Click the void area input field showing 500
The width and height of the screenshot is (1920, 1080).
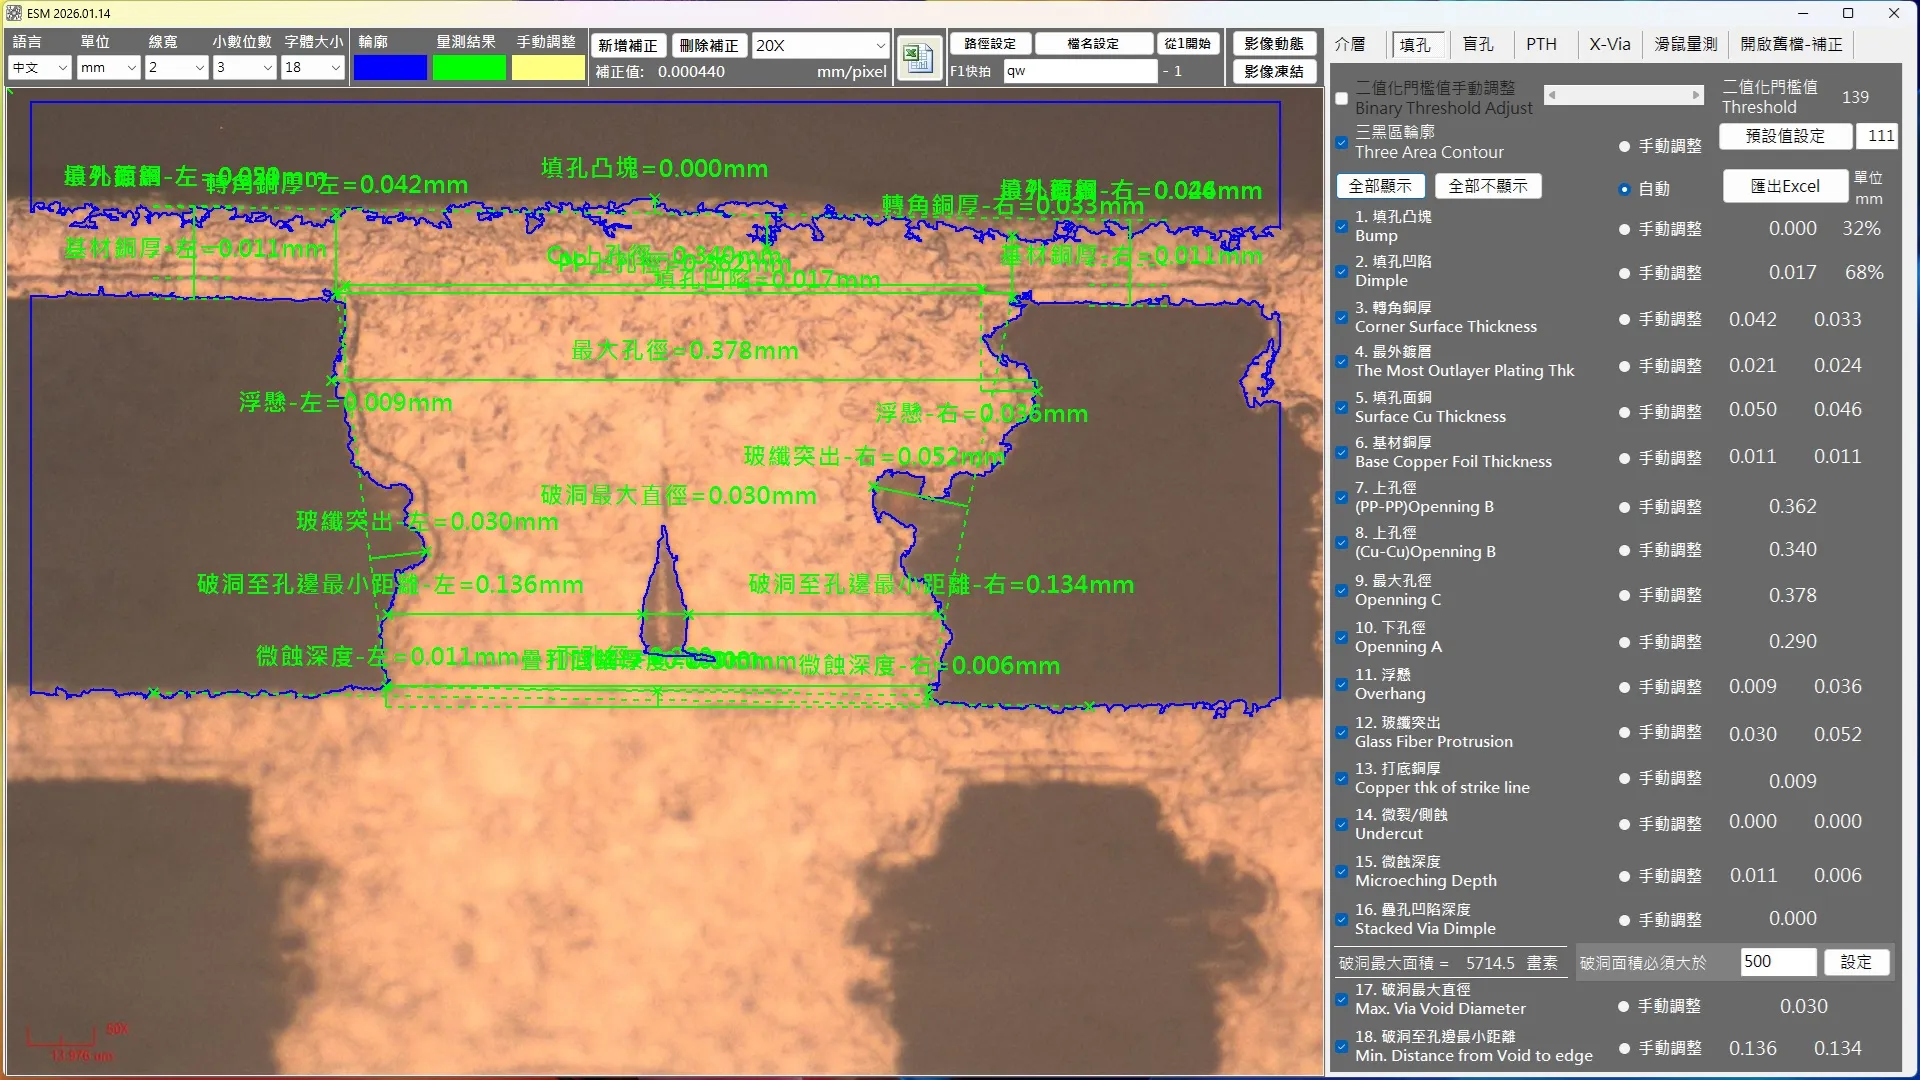(x=1777, y=962)
